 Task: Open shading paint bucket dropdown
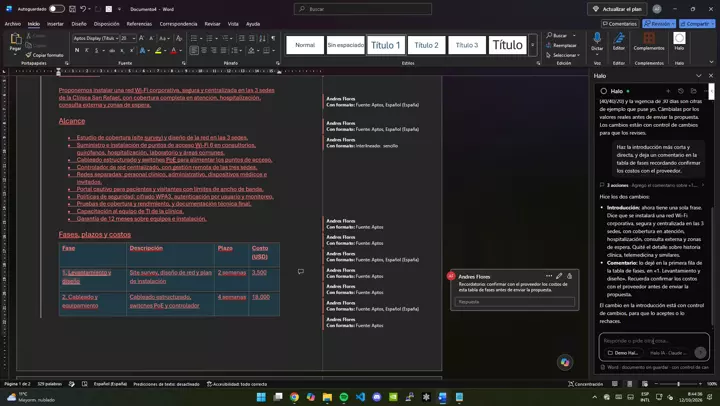(x=256, y=51)
